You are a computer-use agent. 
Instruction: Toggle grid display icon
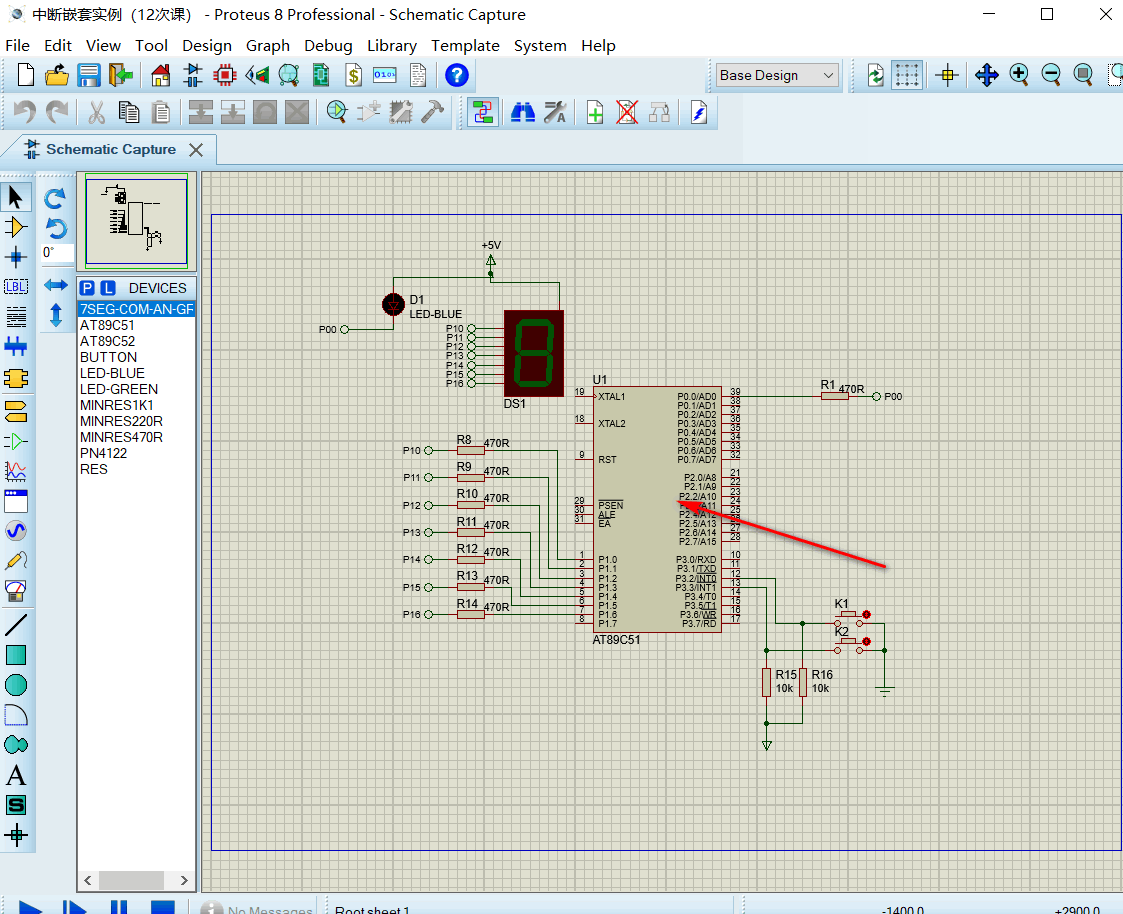coord(907,74)
